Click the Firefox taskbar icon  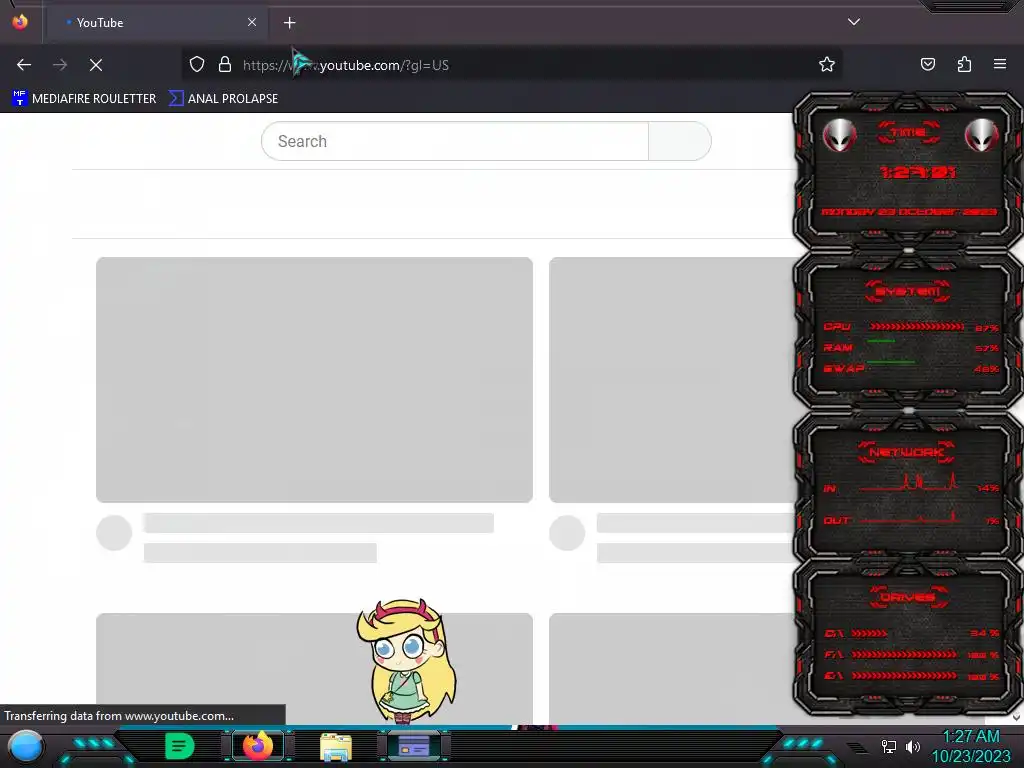[258, 746]
